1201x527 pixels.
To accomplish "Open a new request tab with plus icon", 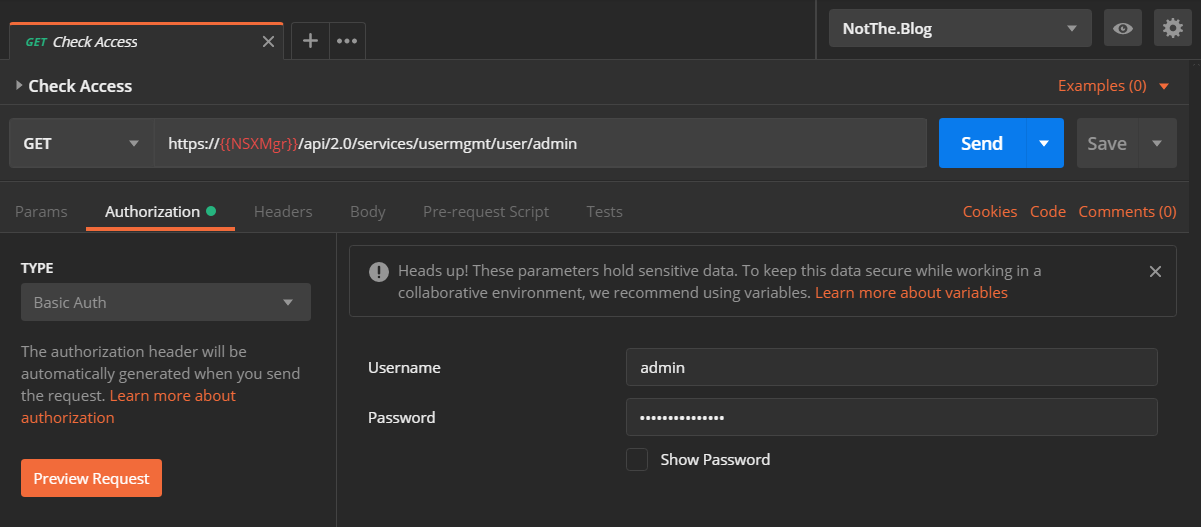I will [310, 41].
